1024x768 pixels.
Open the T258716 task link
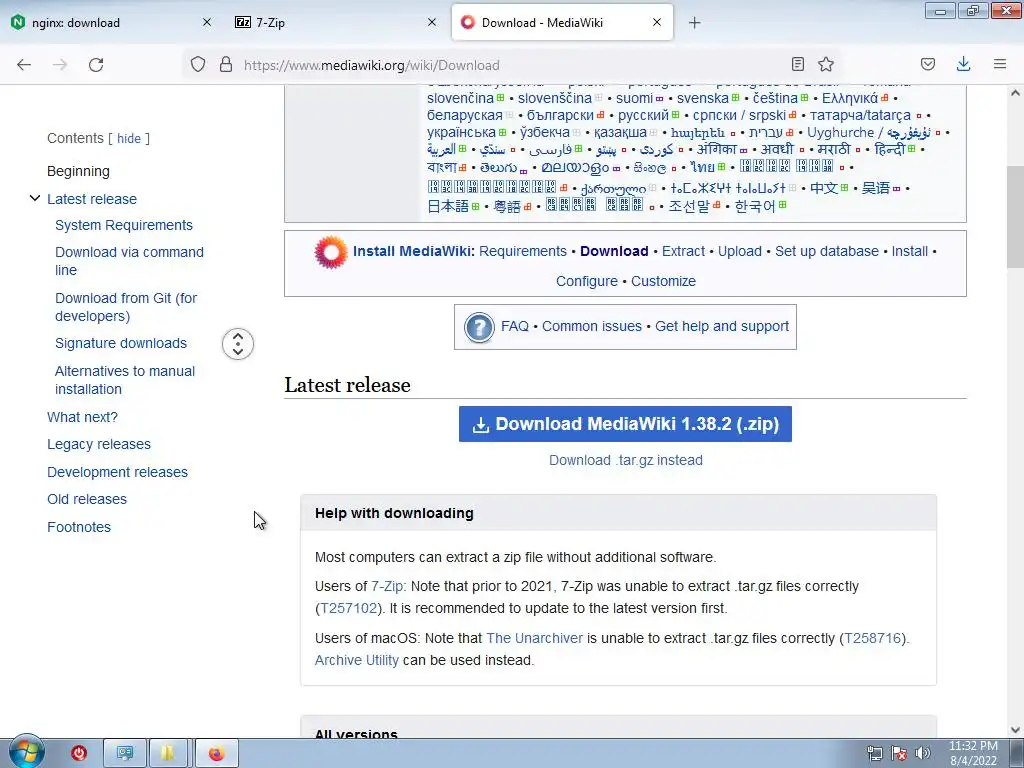[x=872, y=638]
